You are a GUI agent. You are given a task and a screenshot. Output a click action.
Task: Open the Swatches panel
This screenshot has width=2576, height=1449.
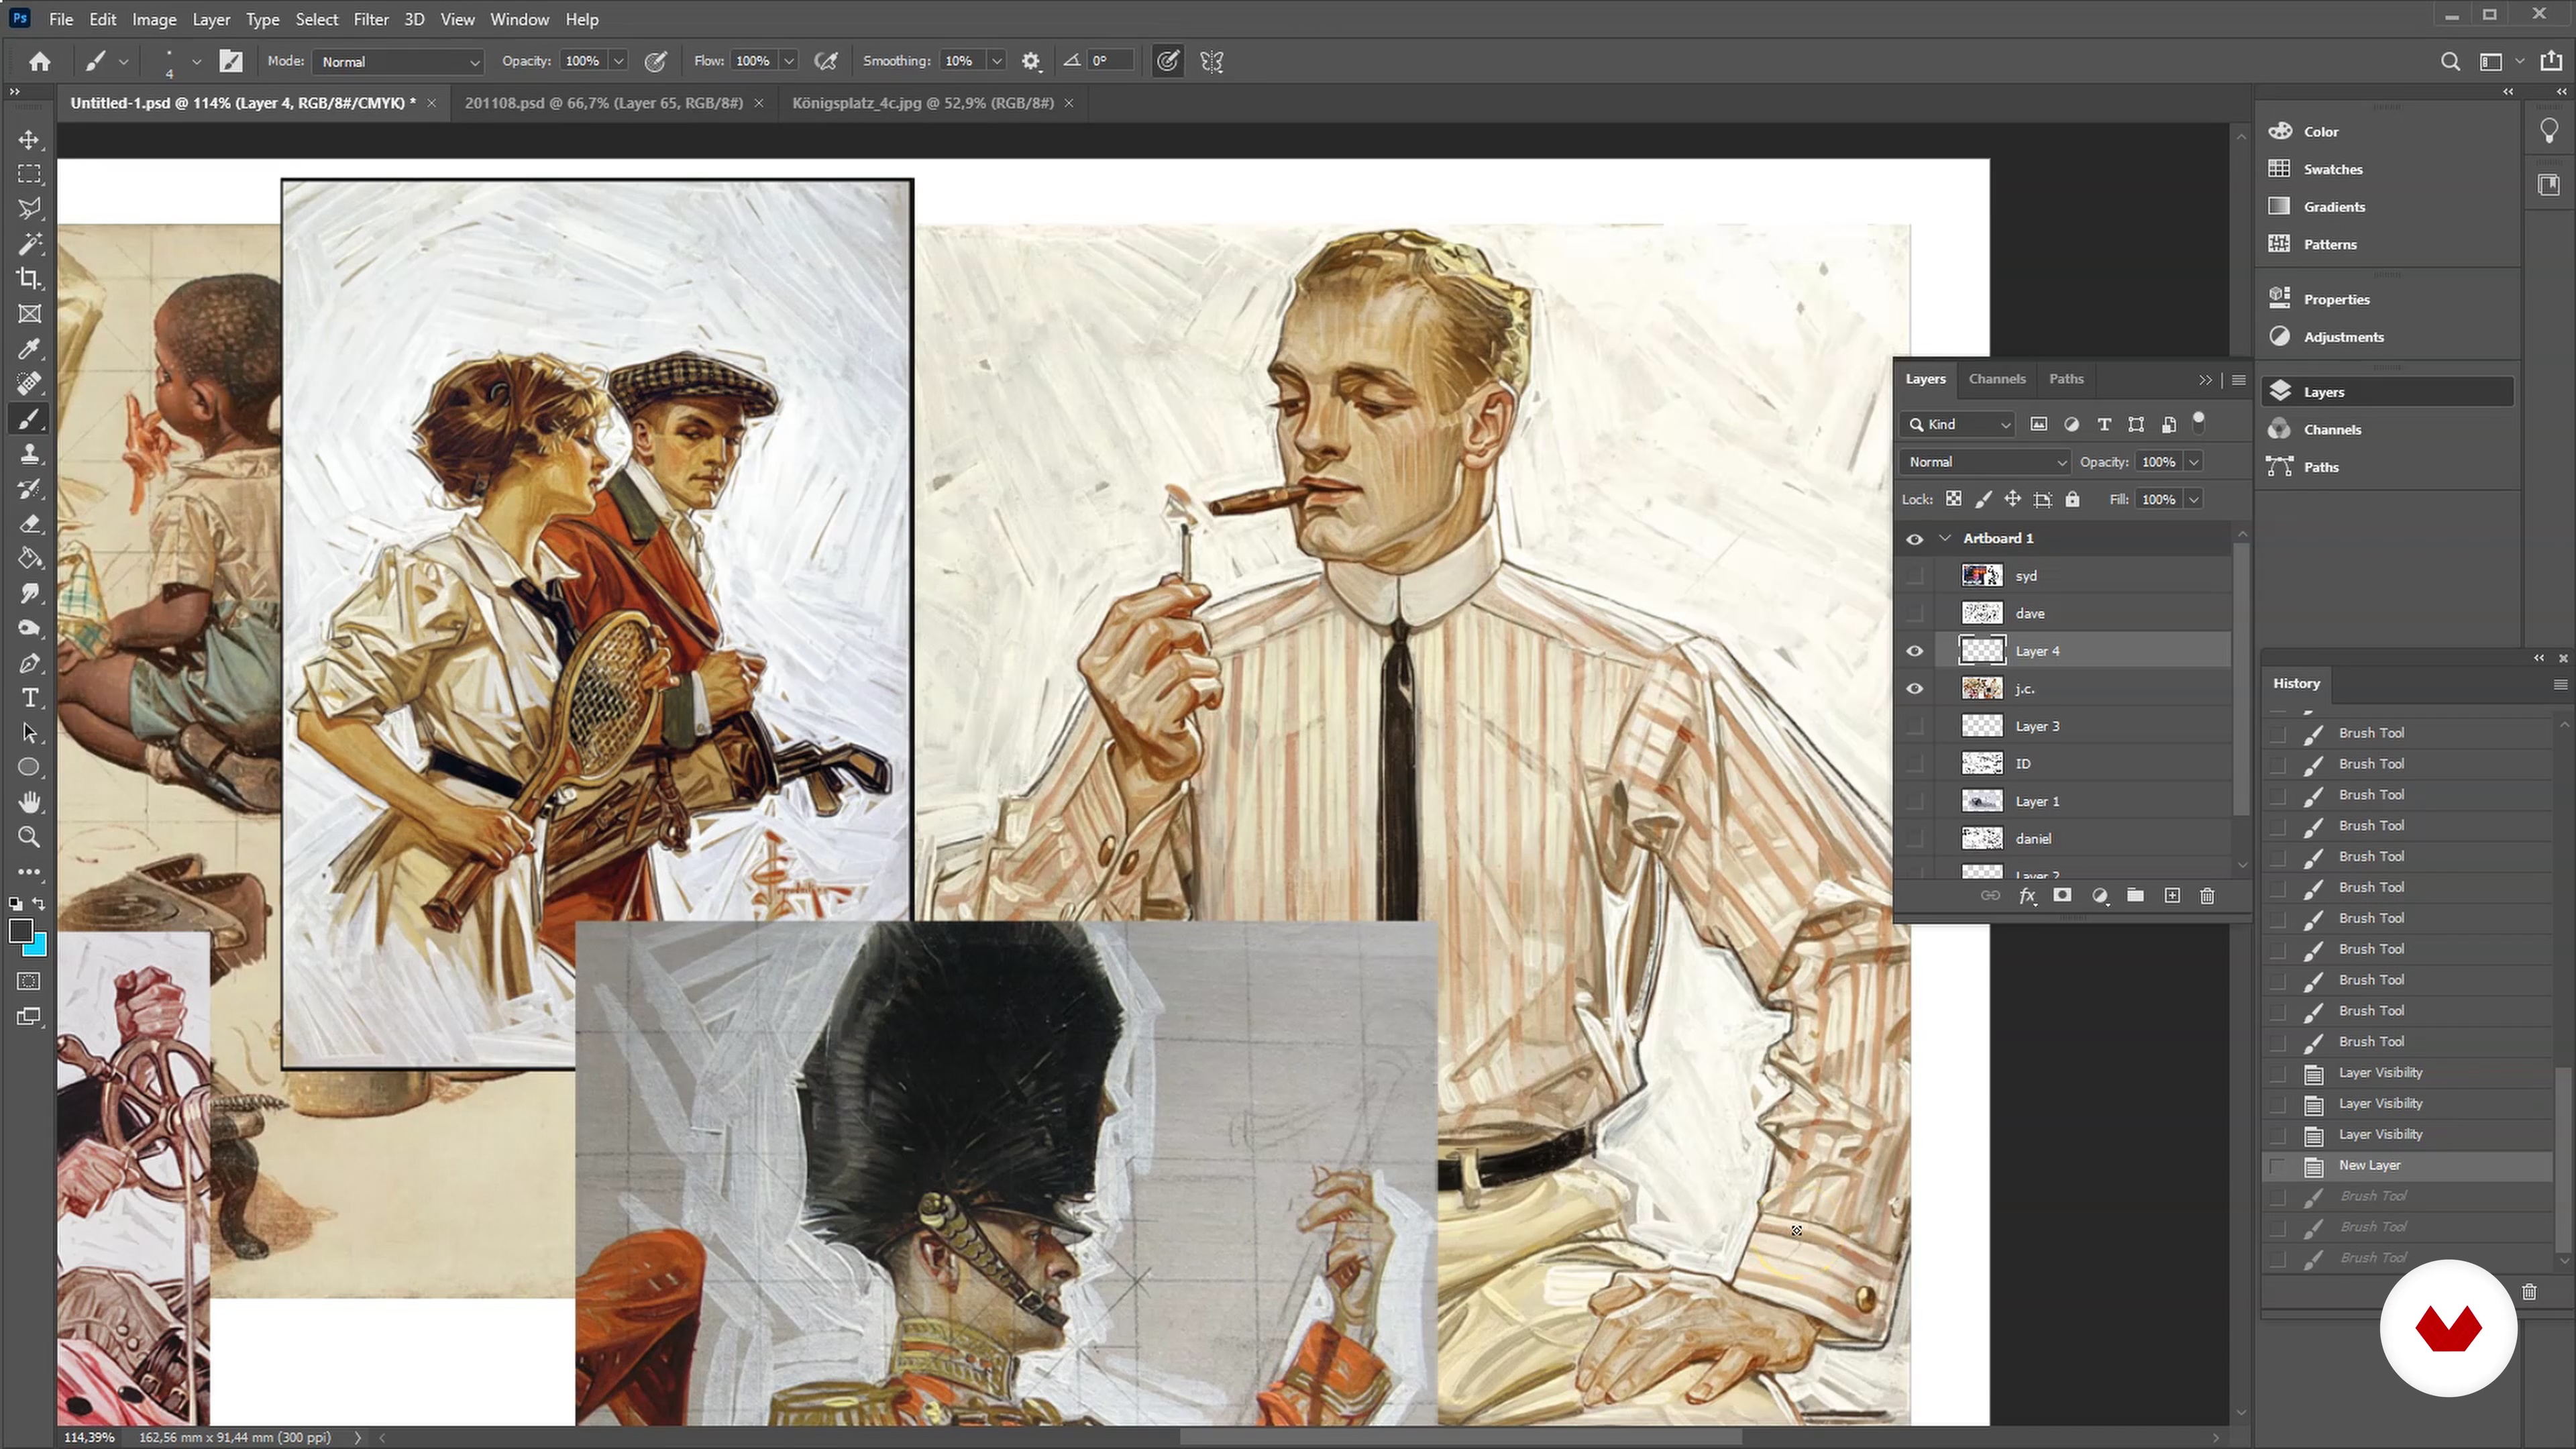[x=2332, y=170]
